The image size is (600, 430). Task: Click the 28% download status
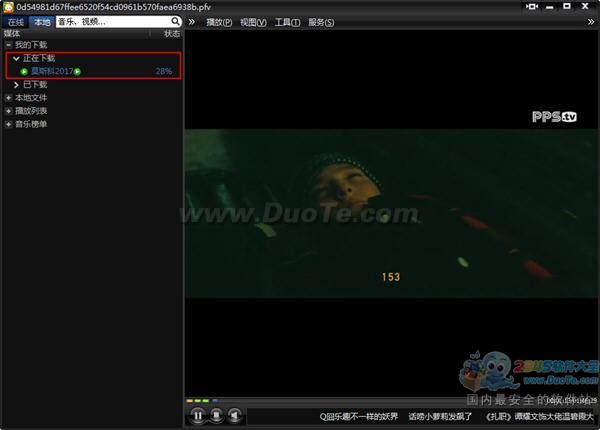tap(163, 71)
